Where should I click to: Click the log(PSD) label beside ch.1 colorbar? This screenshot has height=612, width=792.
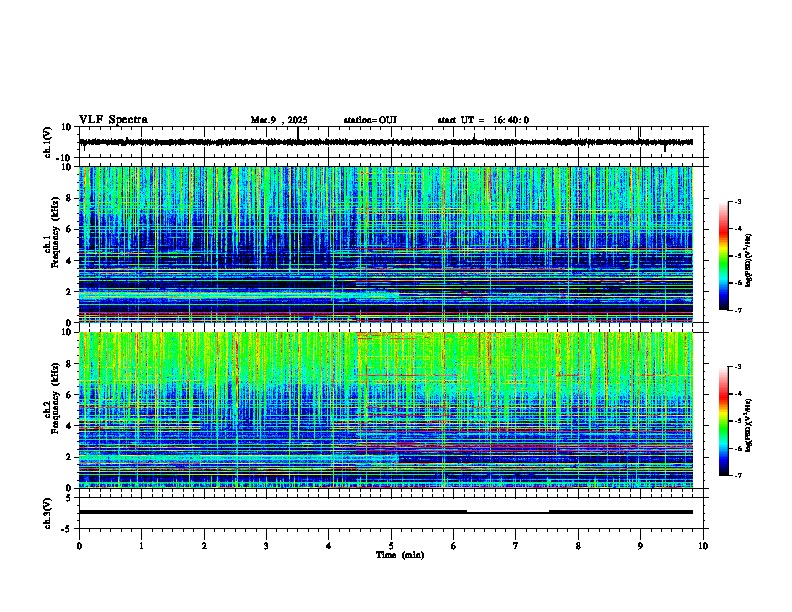click(748, 260)
